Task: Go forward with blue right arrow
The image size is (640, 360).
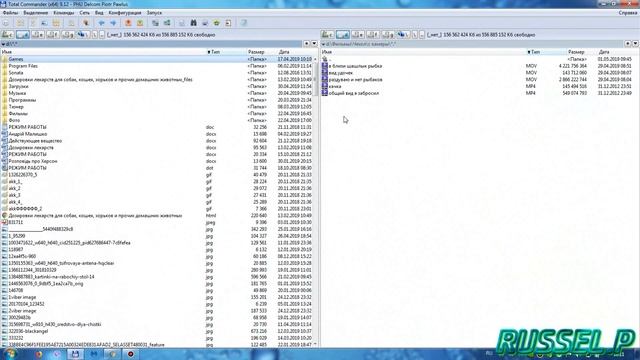Action: 113,23
